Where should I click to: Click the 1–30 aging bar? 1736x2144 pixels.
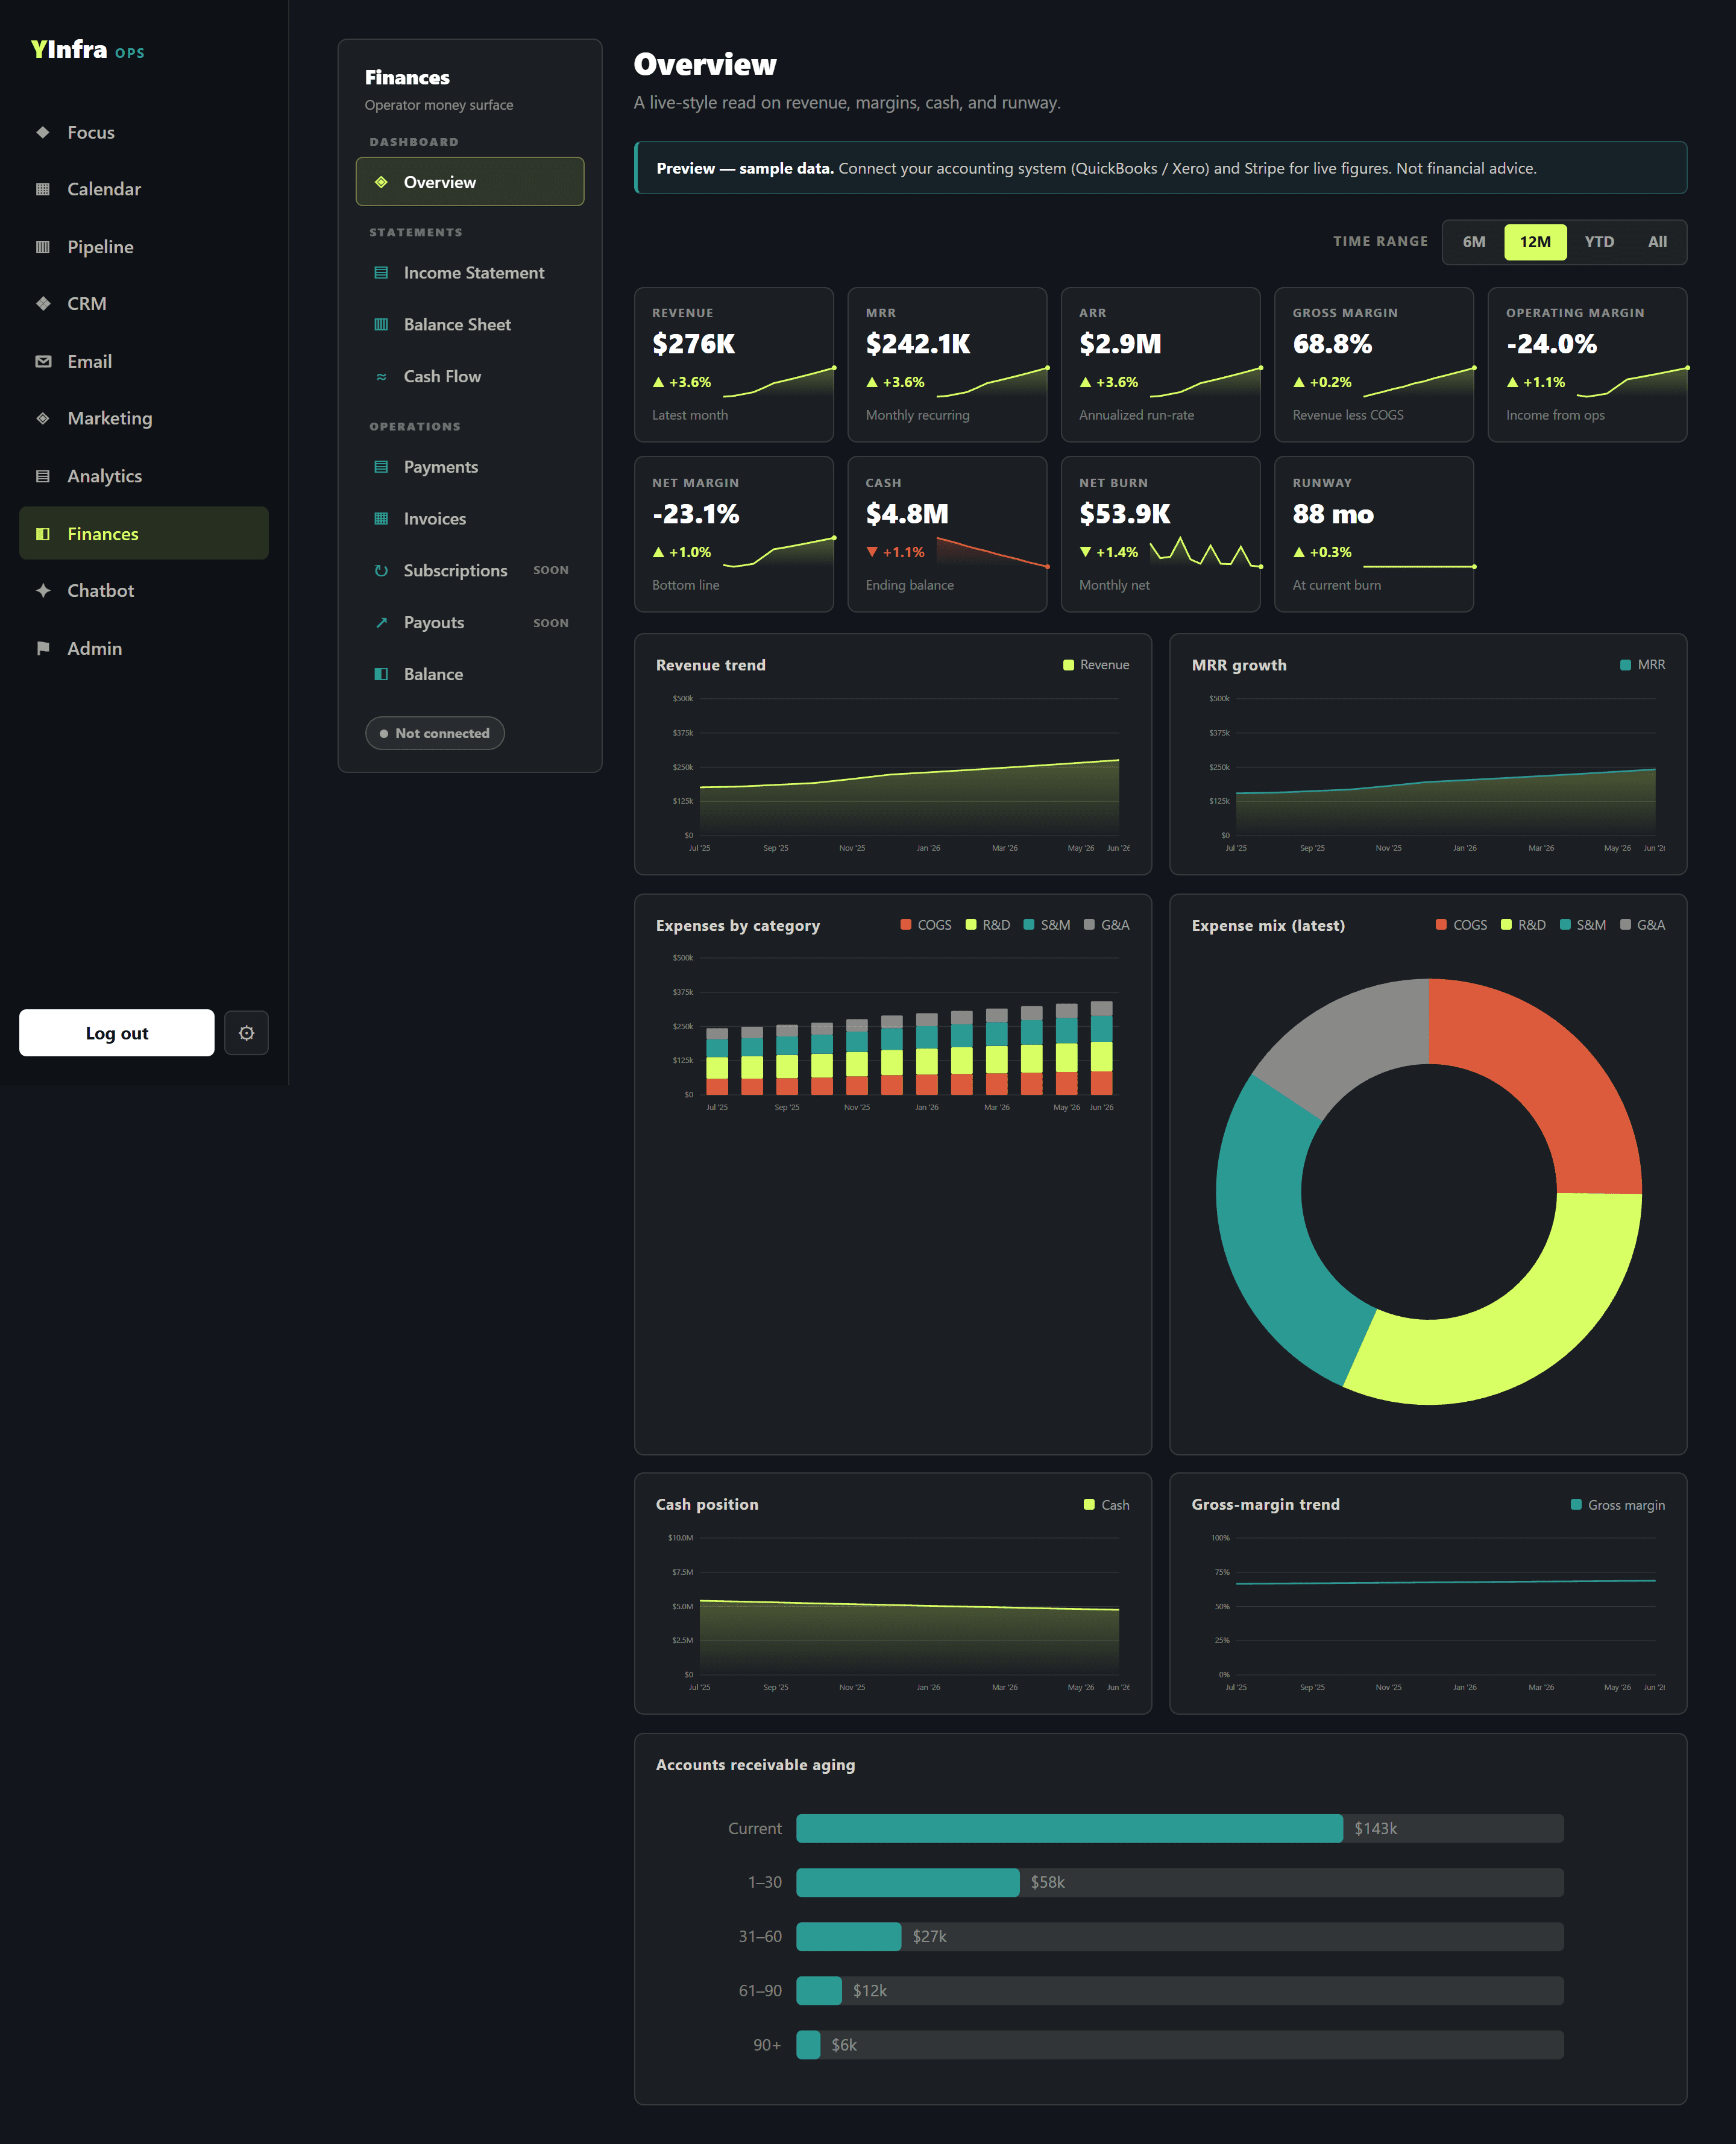pos(907,1882)
